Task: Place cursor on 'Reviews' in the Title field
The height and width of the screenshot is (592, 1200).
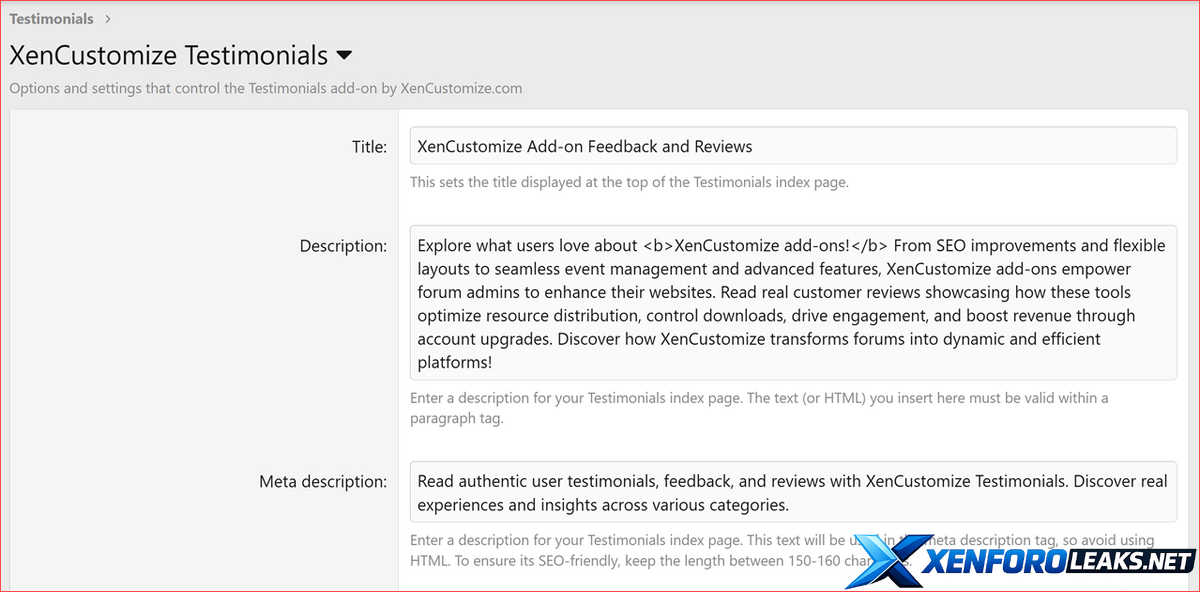Action: tap(721, 147)
